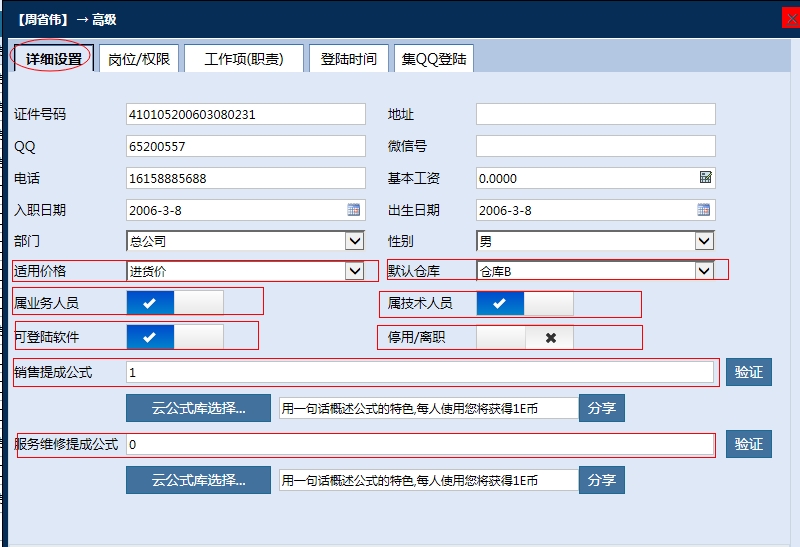This screenshot has width=800, height=547.
Task: Click the dialog title 【周省伟】→ 高级
Action: pyautogui.click(x=66, y=19)
